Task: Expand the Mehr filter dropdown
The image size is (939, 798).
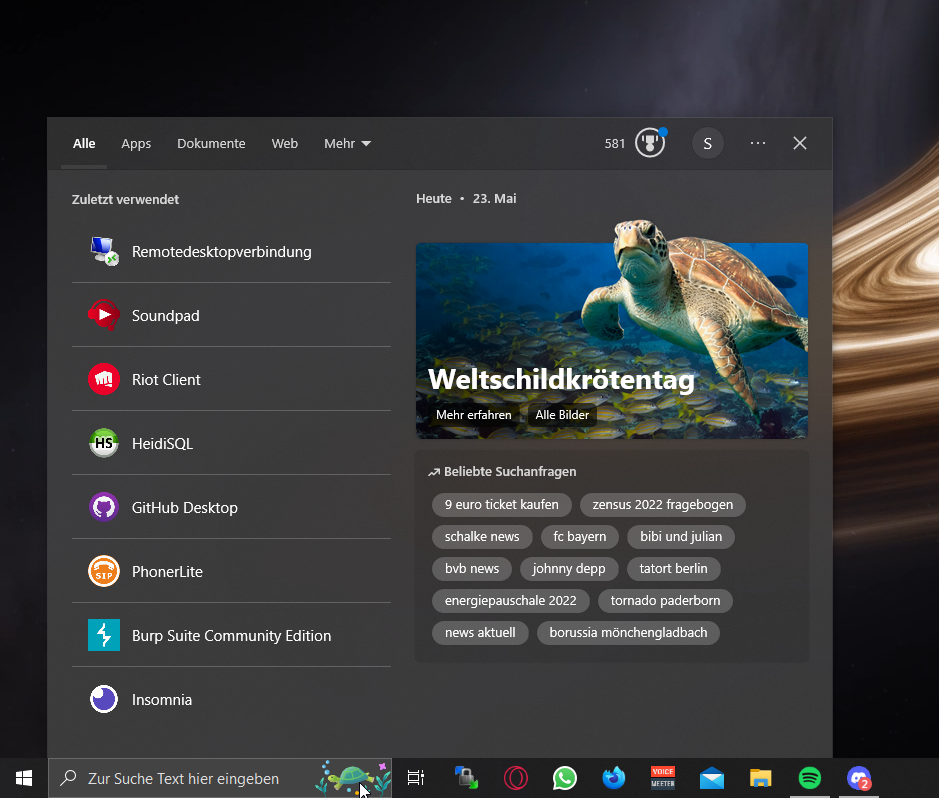Action: click(347, 144)
